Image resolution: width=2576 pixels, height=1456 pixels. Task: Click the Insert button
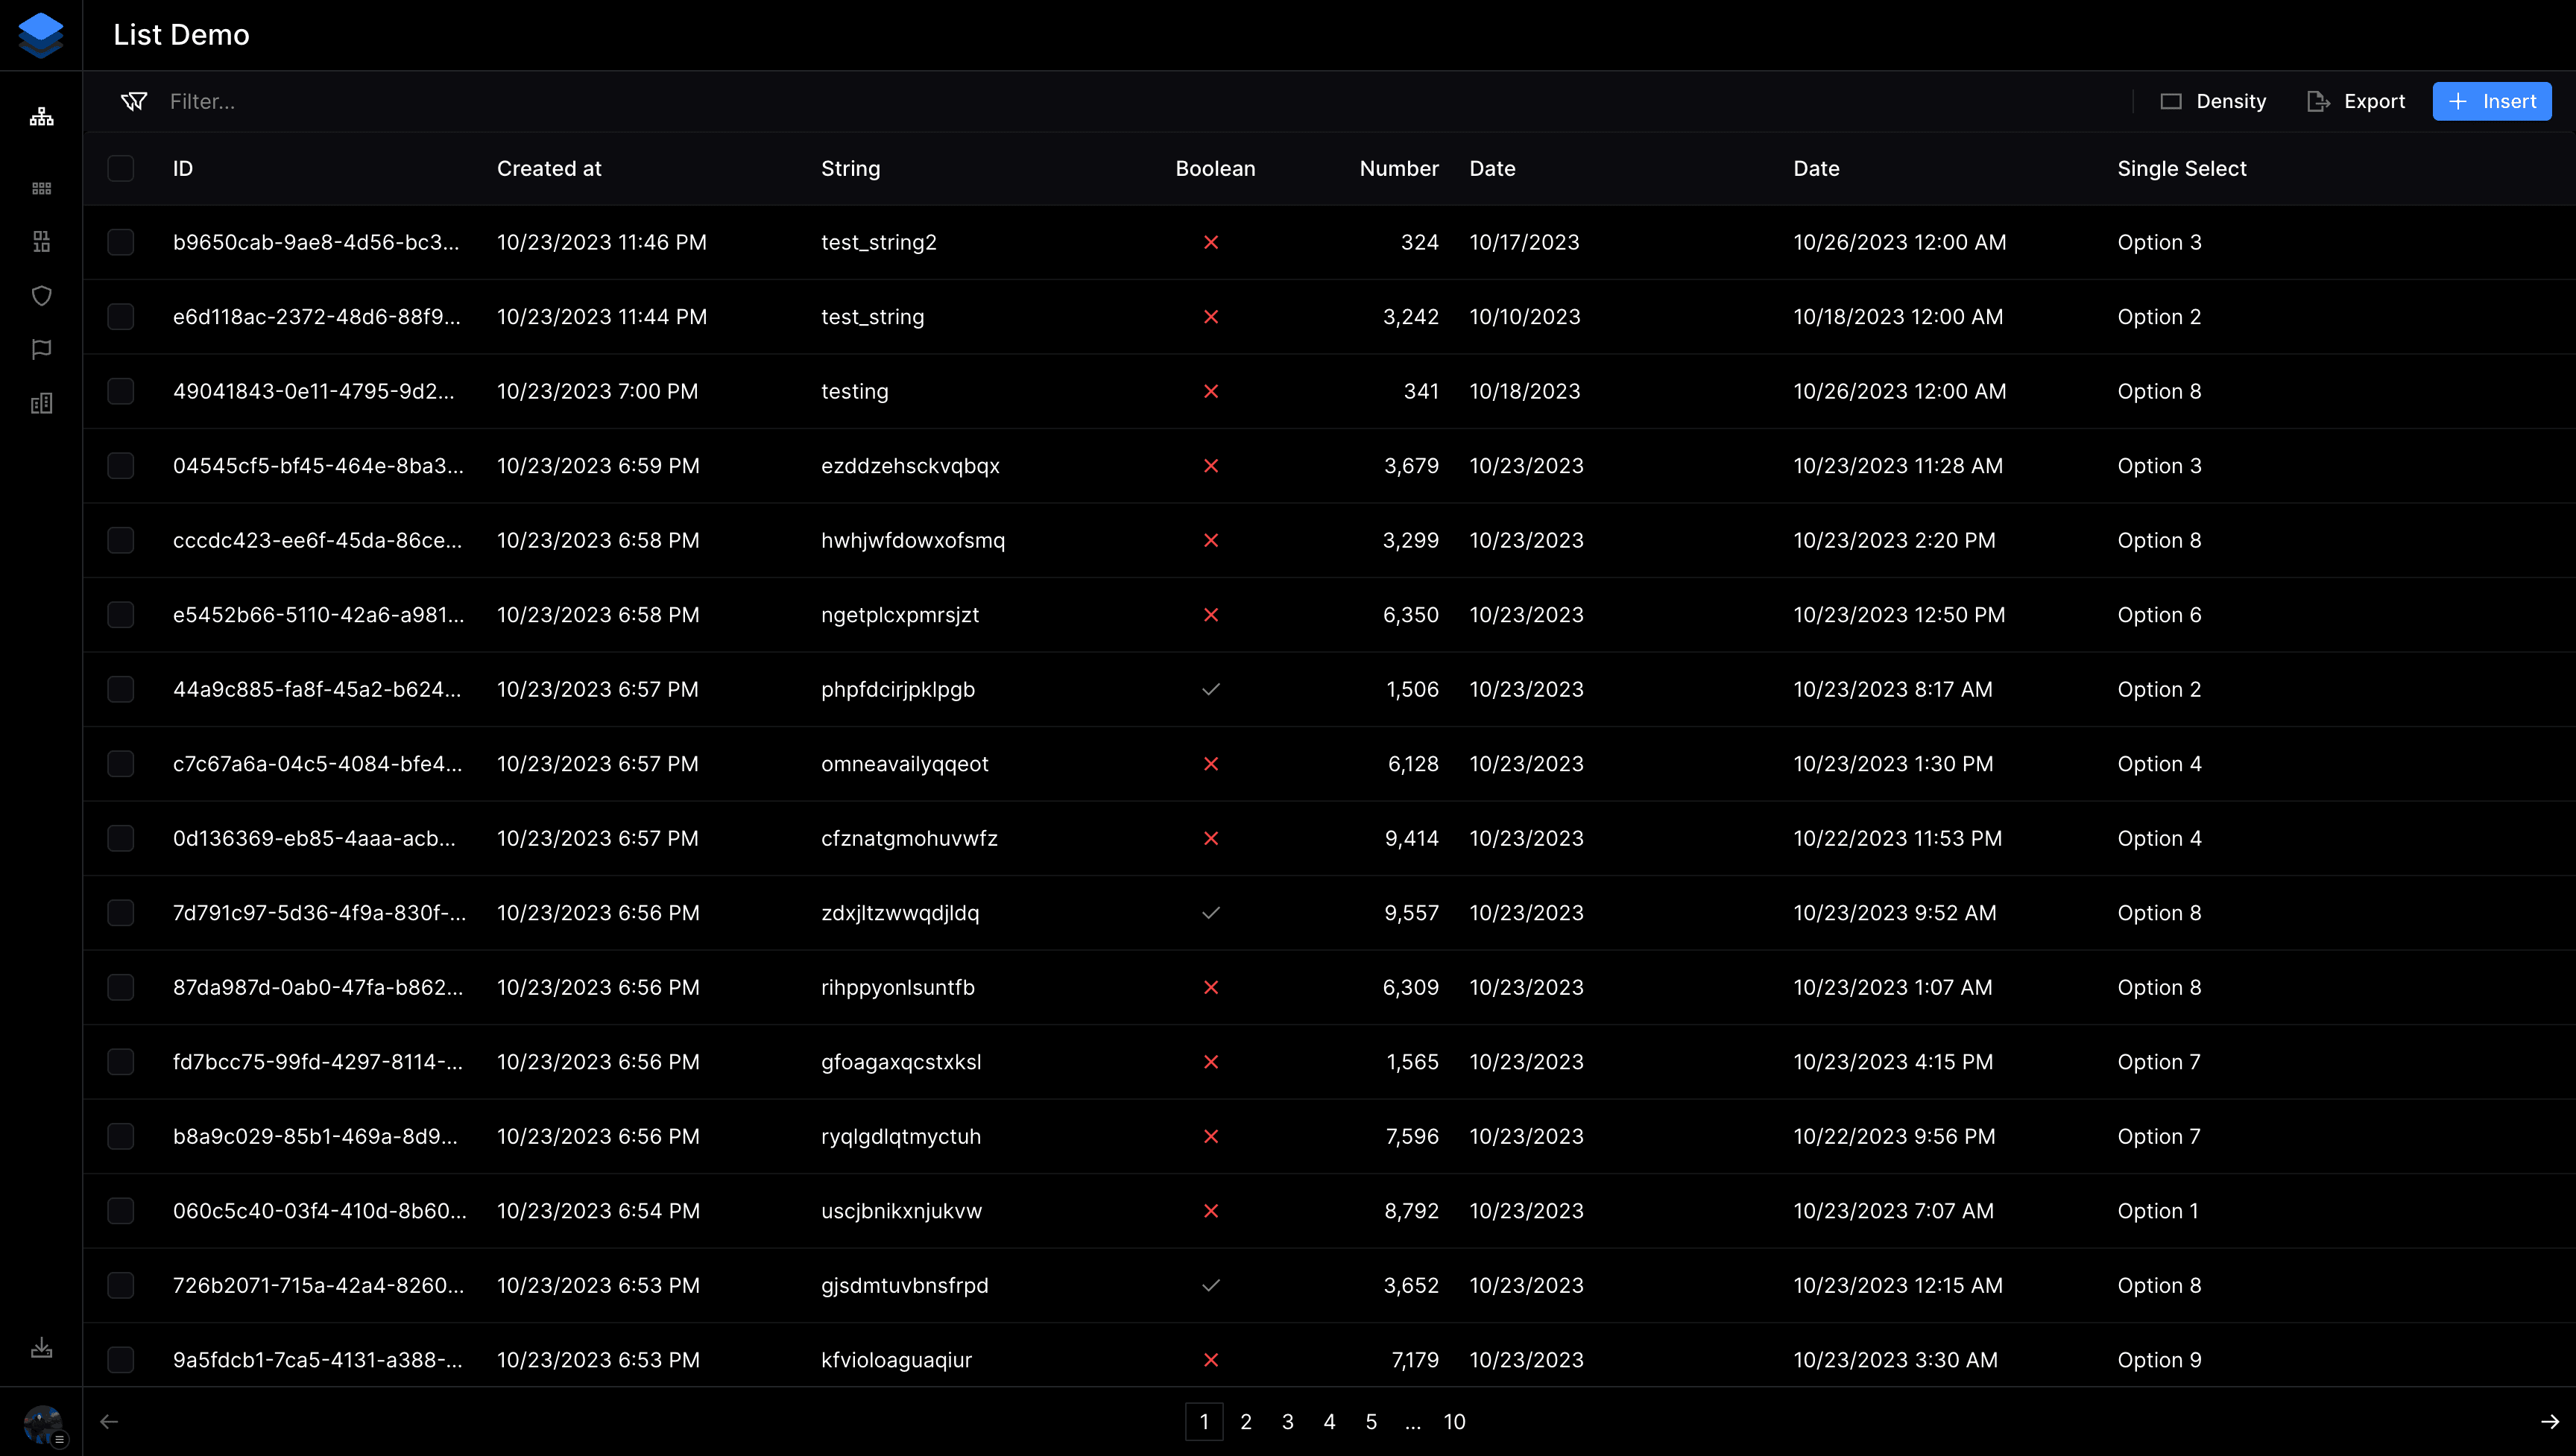pos(2491,101)
